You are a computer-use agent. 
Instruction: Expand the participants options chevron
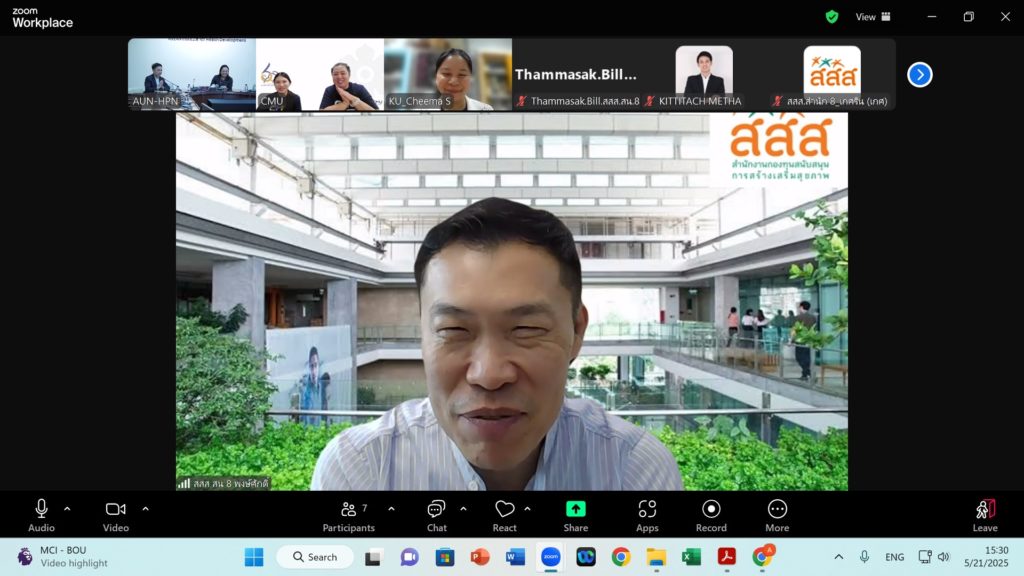391,509
